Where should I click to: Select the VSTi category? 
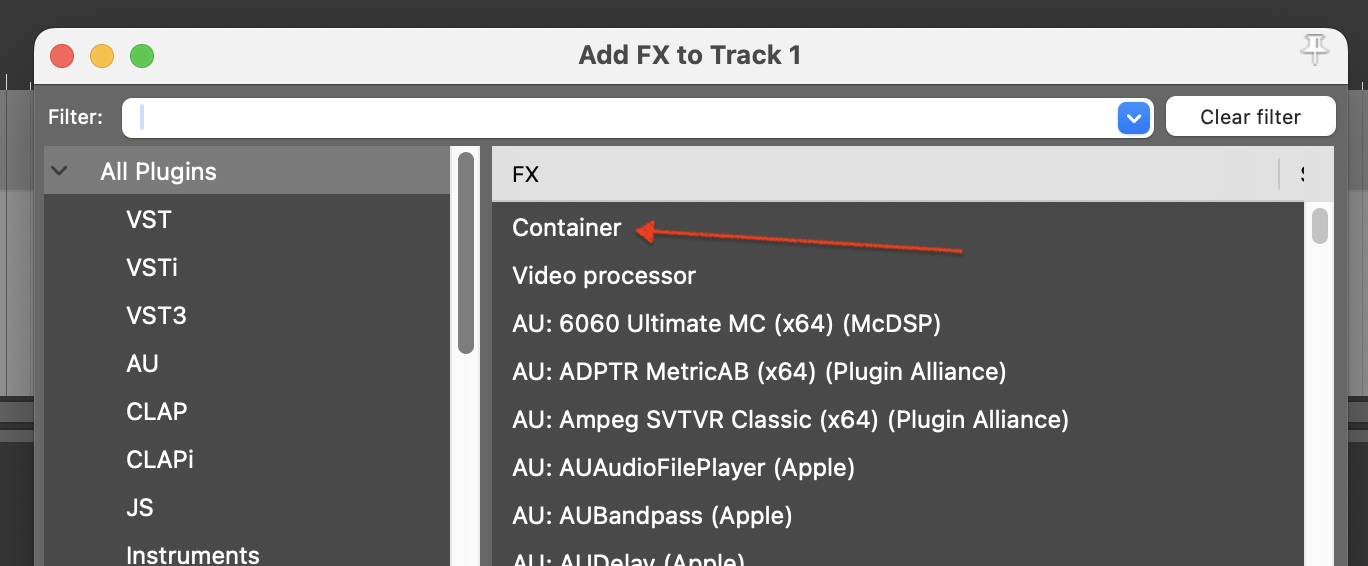pyautogui.click(x=152, y=267)
